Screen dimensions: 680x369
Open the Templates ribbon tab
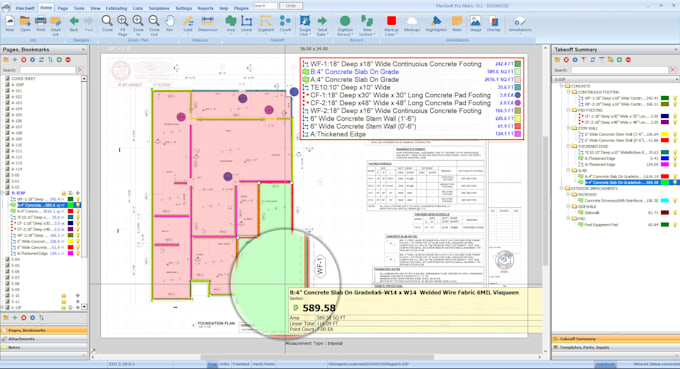point(159,8)
